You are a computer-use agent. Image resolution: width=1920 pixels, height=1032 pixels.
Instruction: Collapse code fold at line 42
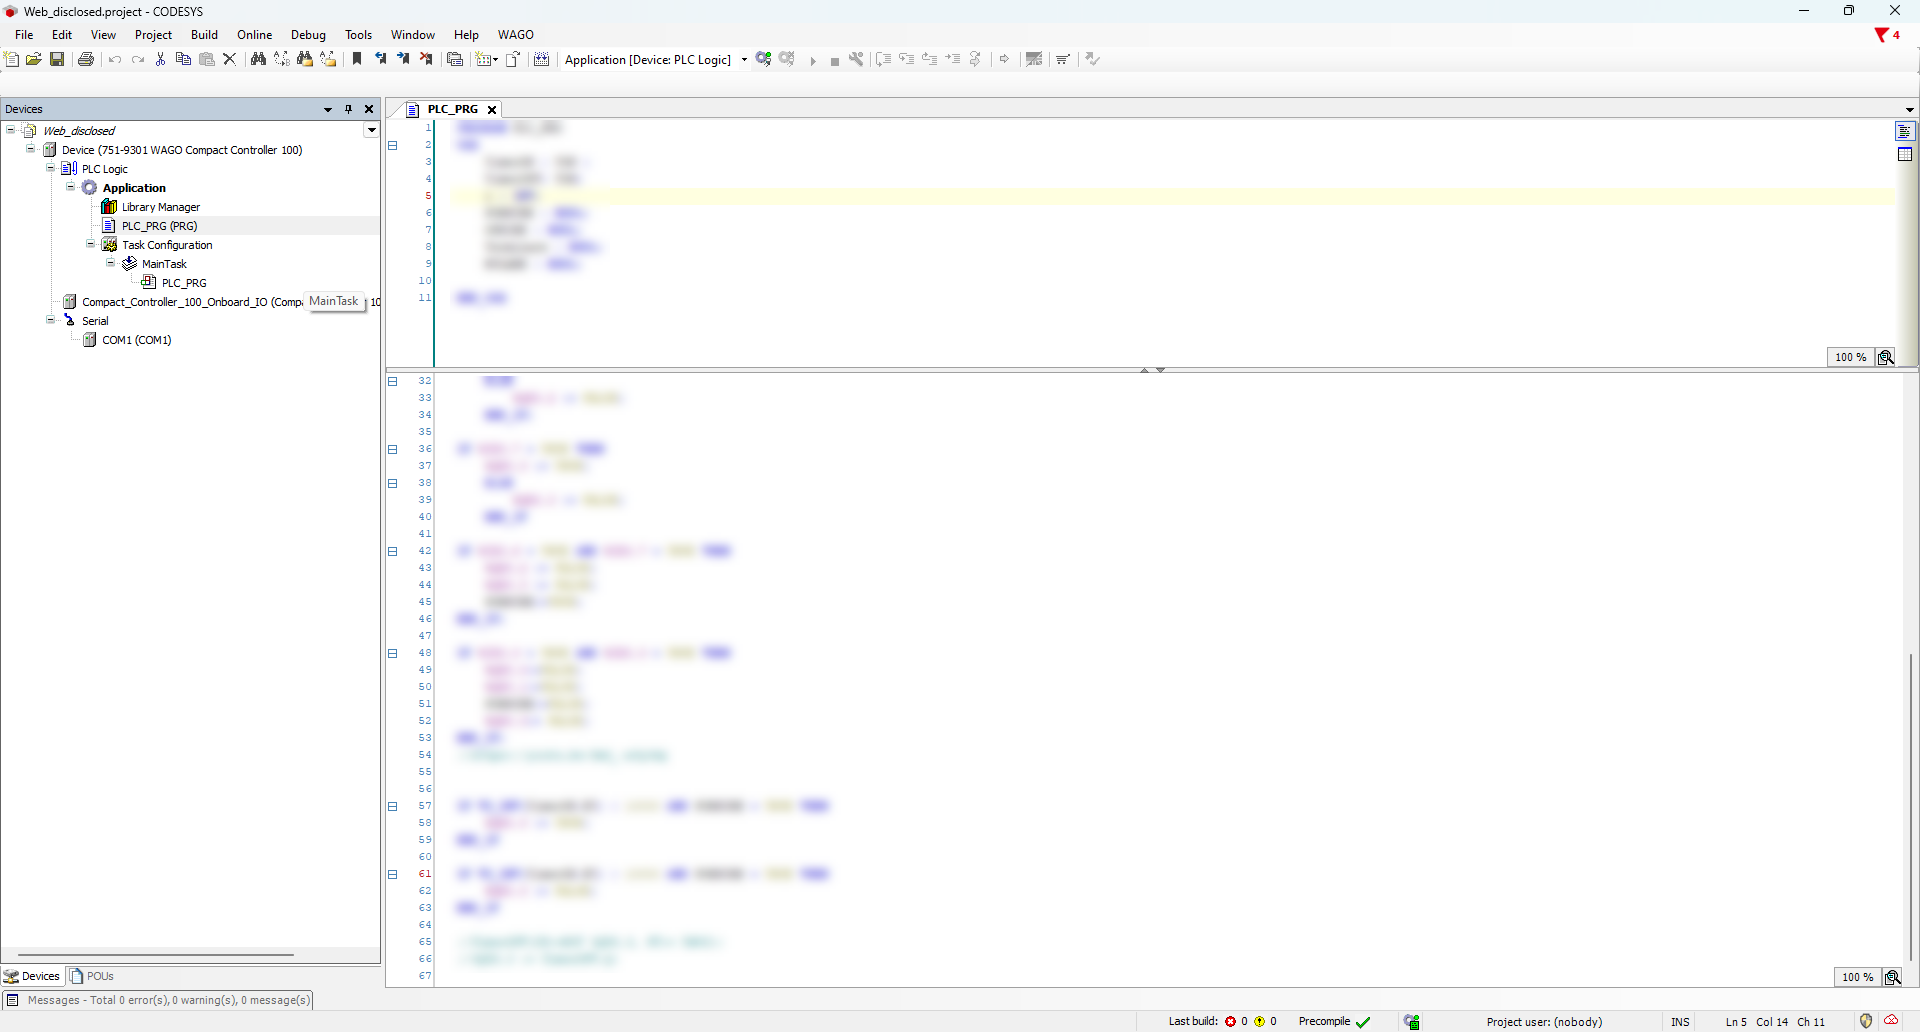393,551
